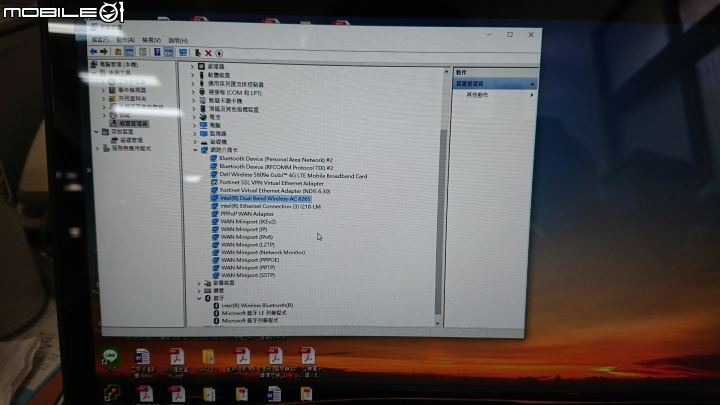Click the red X uninstall device icon
The height and width of the screenshot is (405, 720).
click(208, 53)
